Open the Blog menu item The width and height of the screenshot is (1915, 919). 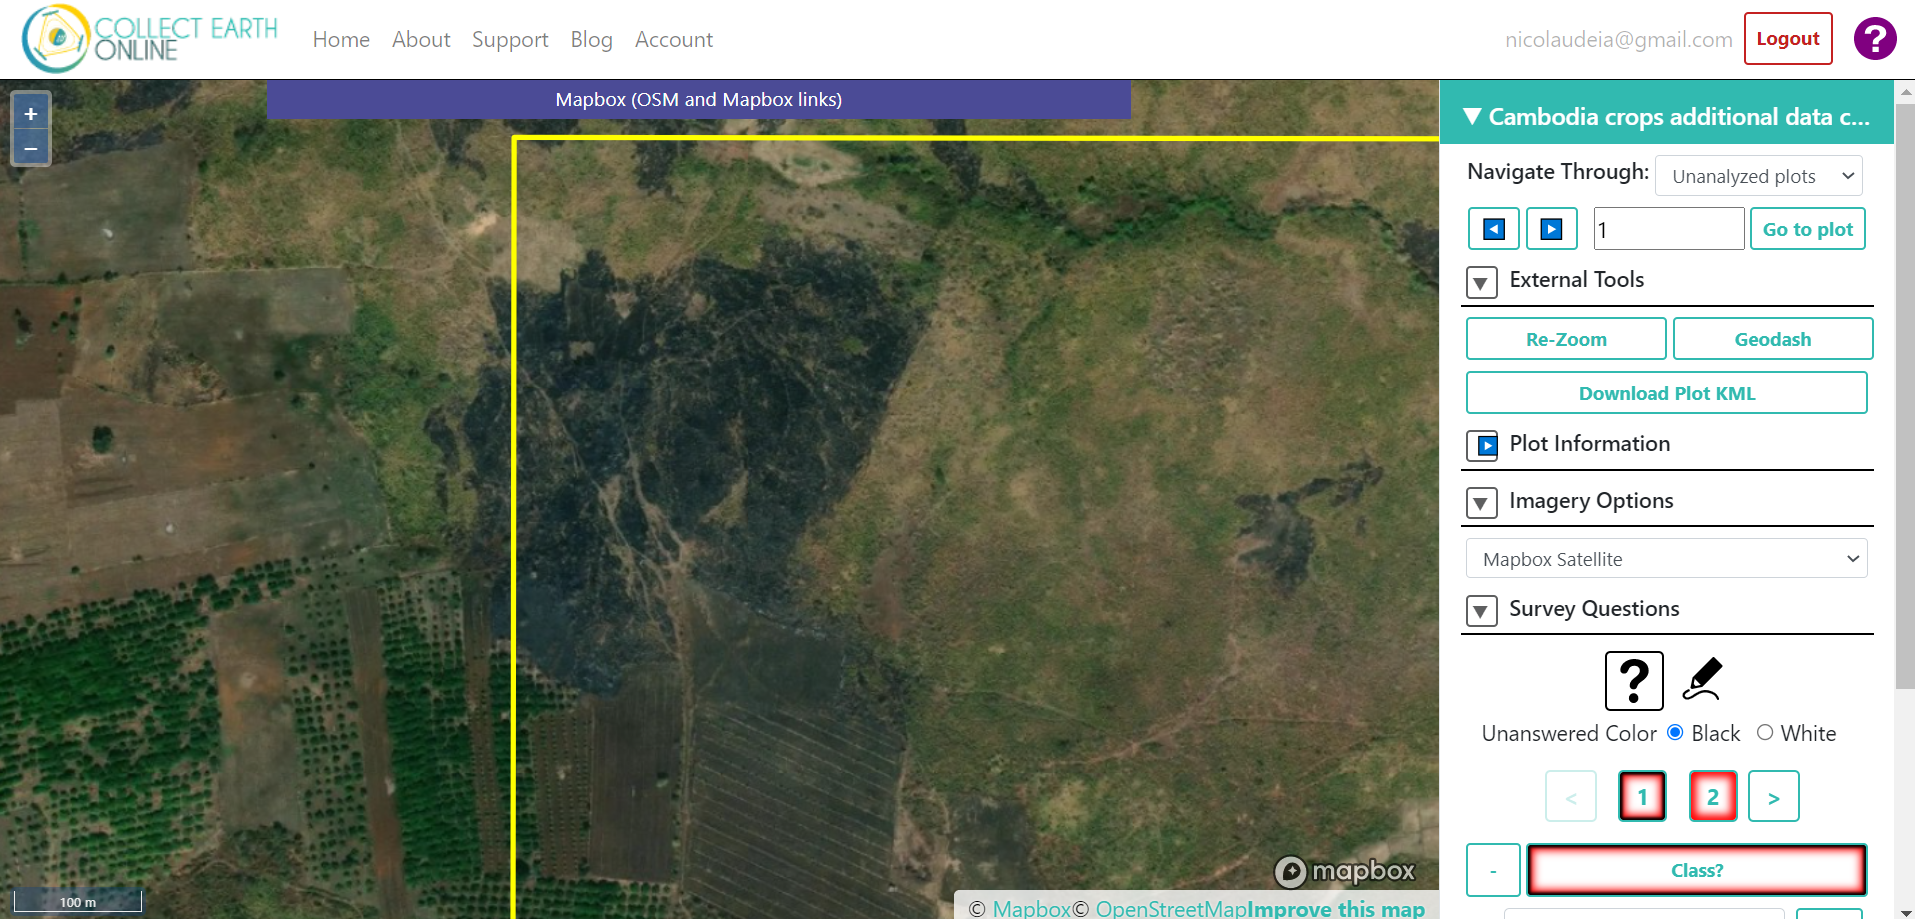591,40
